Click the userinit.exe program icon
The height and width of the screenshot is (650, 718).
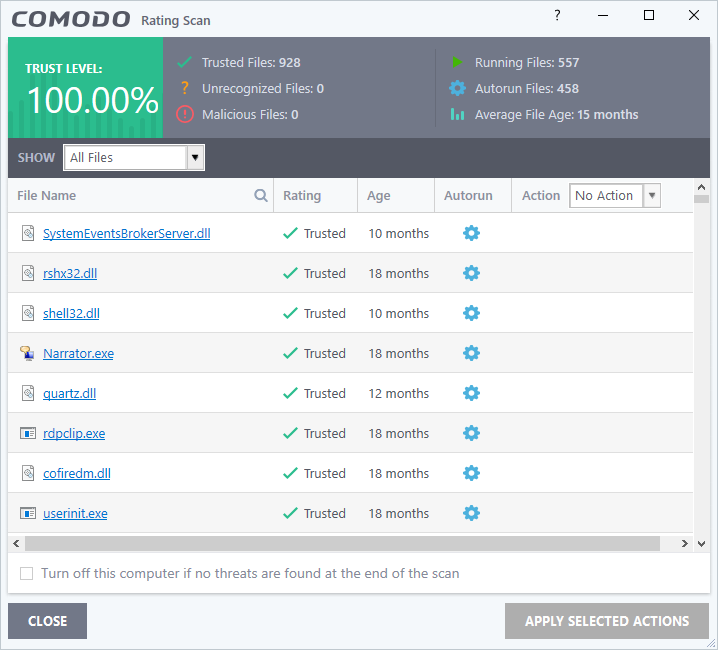click(28, 513)
